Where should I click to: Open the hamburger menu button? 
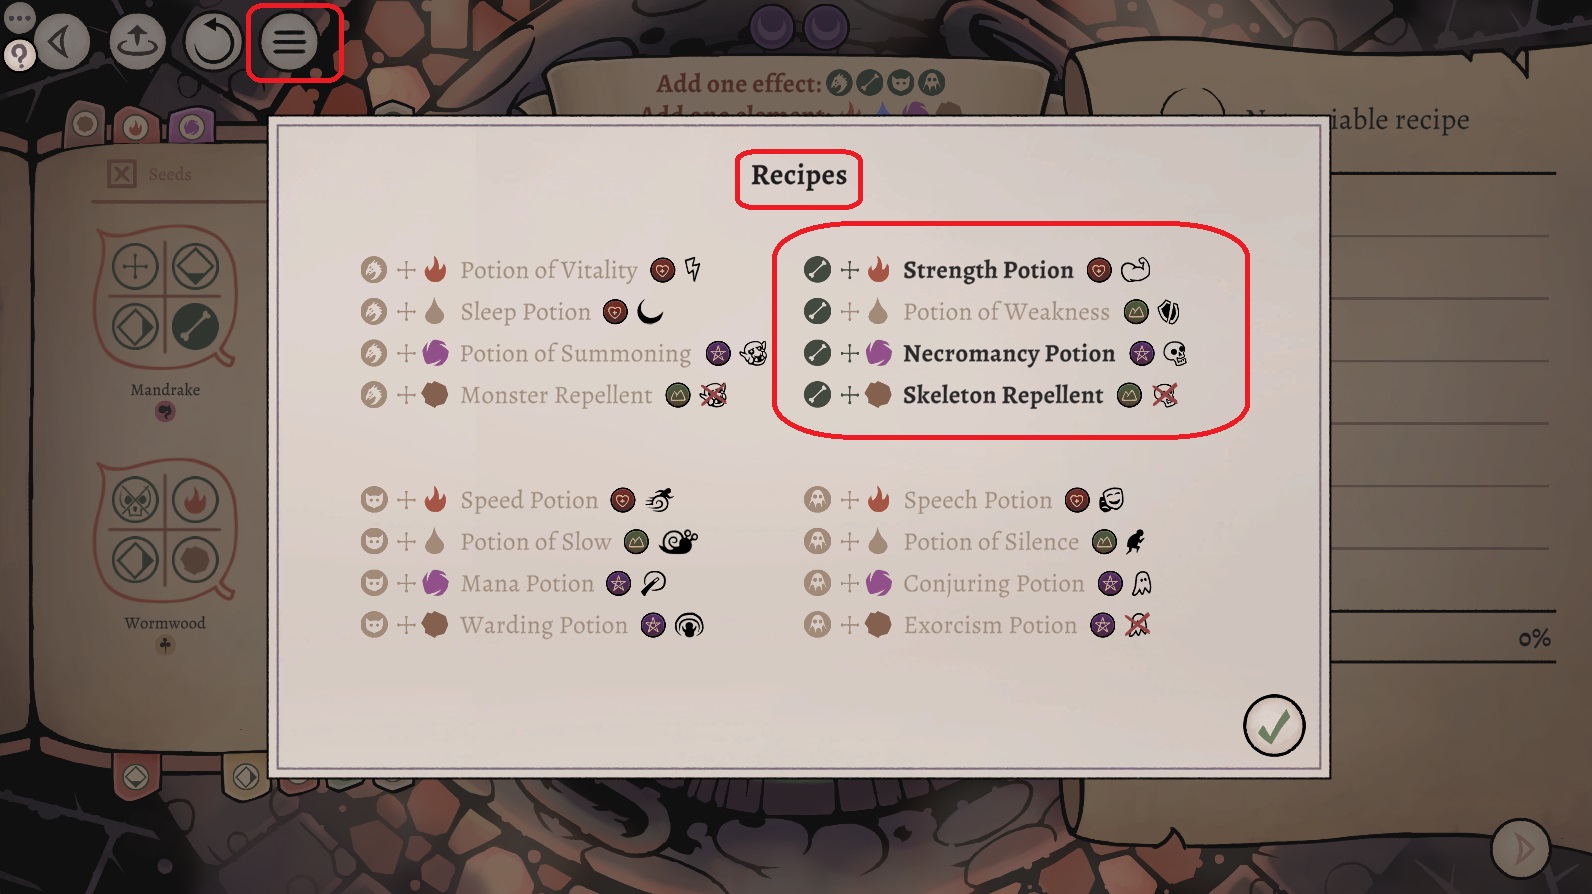point(290,42)
